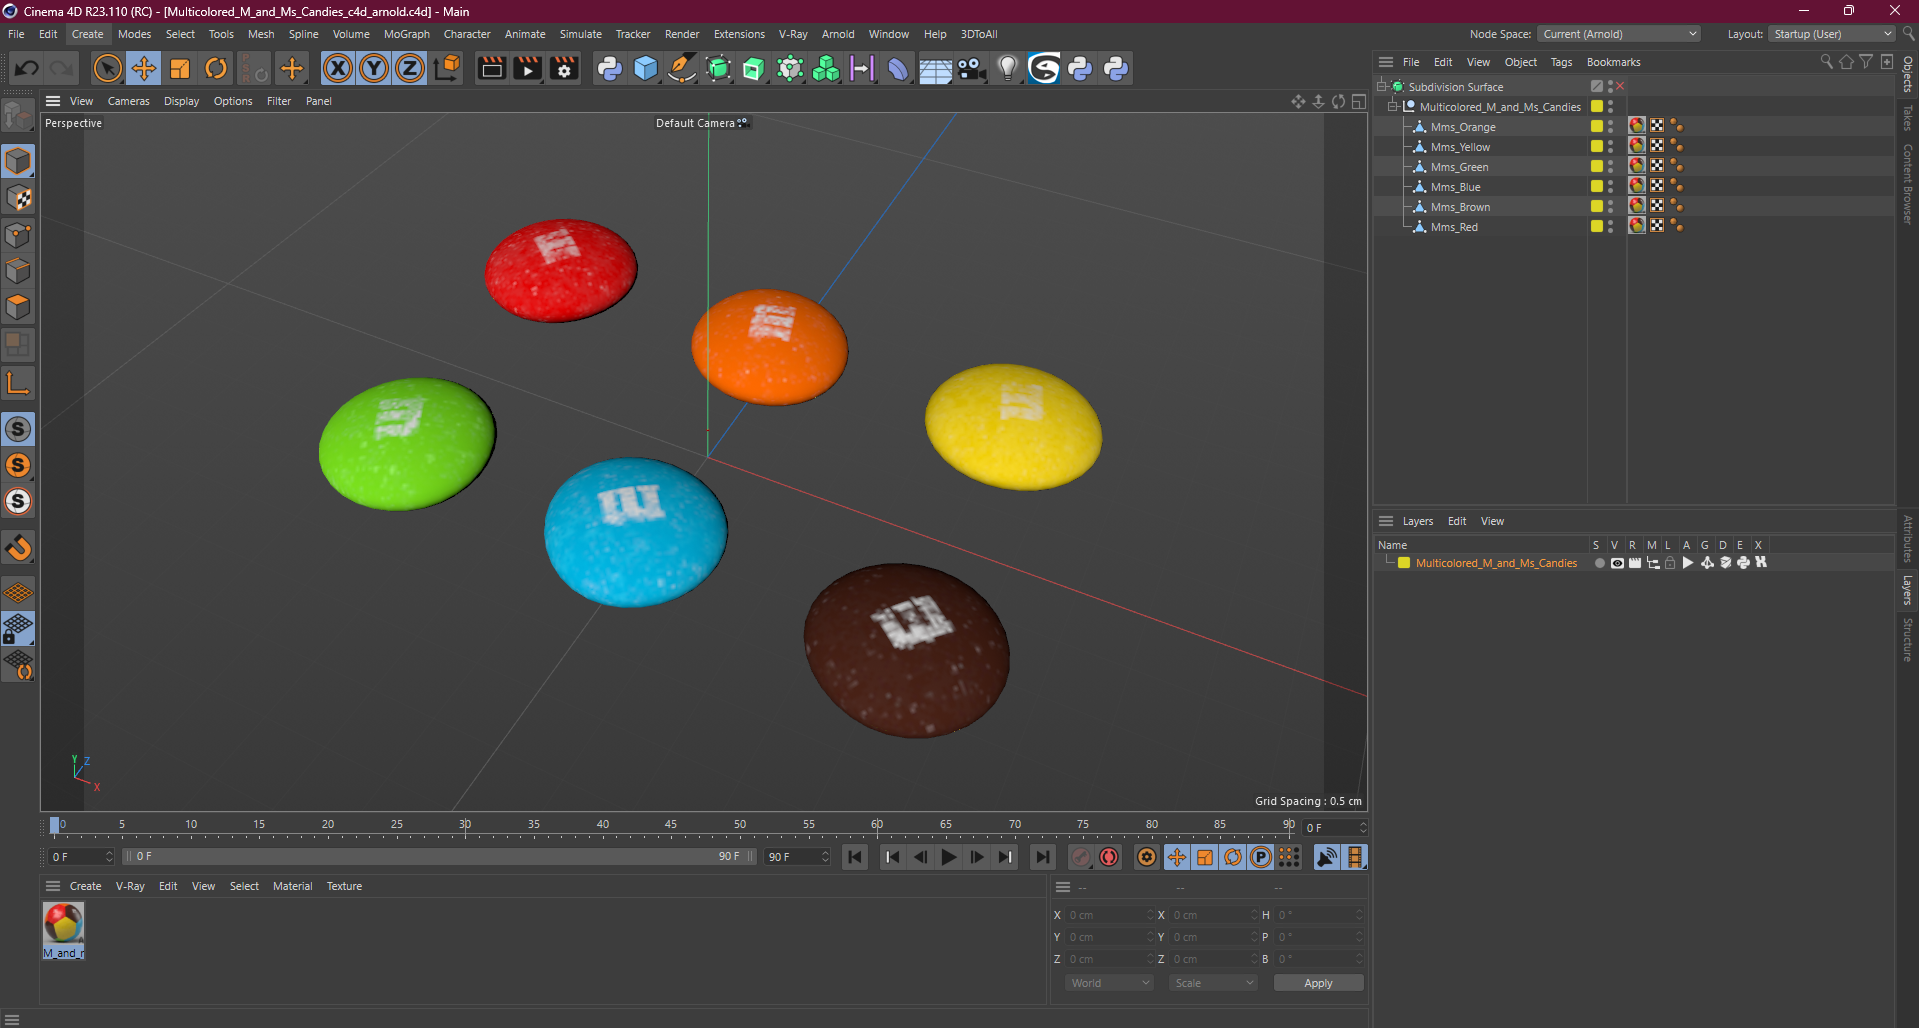Click the Subdivision Surface generator icon

pos(718,68)
